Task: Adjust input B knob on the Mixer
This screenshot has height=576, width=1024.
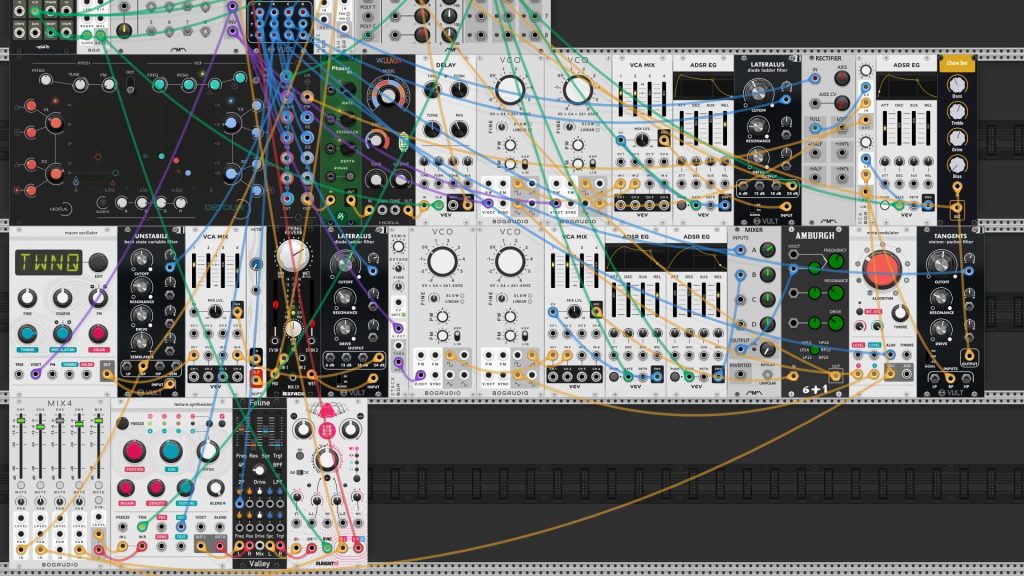Action: (x=768, y=275)
